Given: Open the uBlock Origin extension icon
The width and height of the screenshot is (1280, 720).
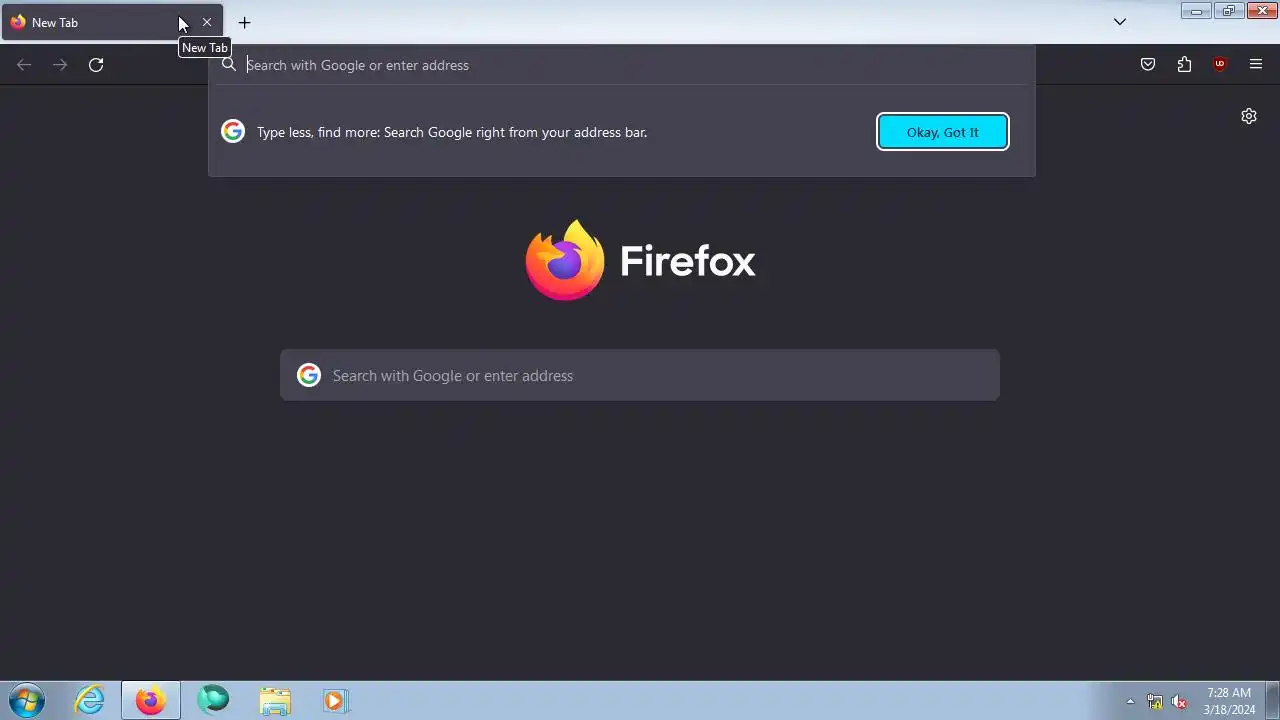Looking at the screenshot, I should (1220, 65).
